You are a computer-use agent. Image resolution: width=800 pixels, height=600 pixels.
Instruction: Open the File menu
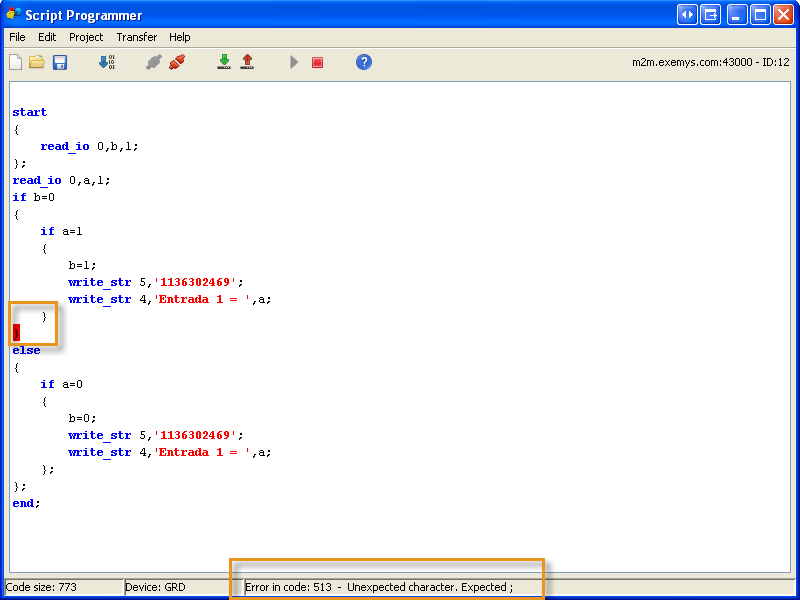(x=17, y=37)
